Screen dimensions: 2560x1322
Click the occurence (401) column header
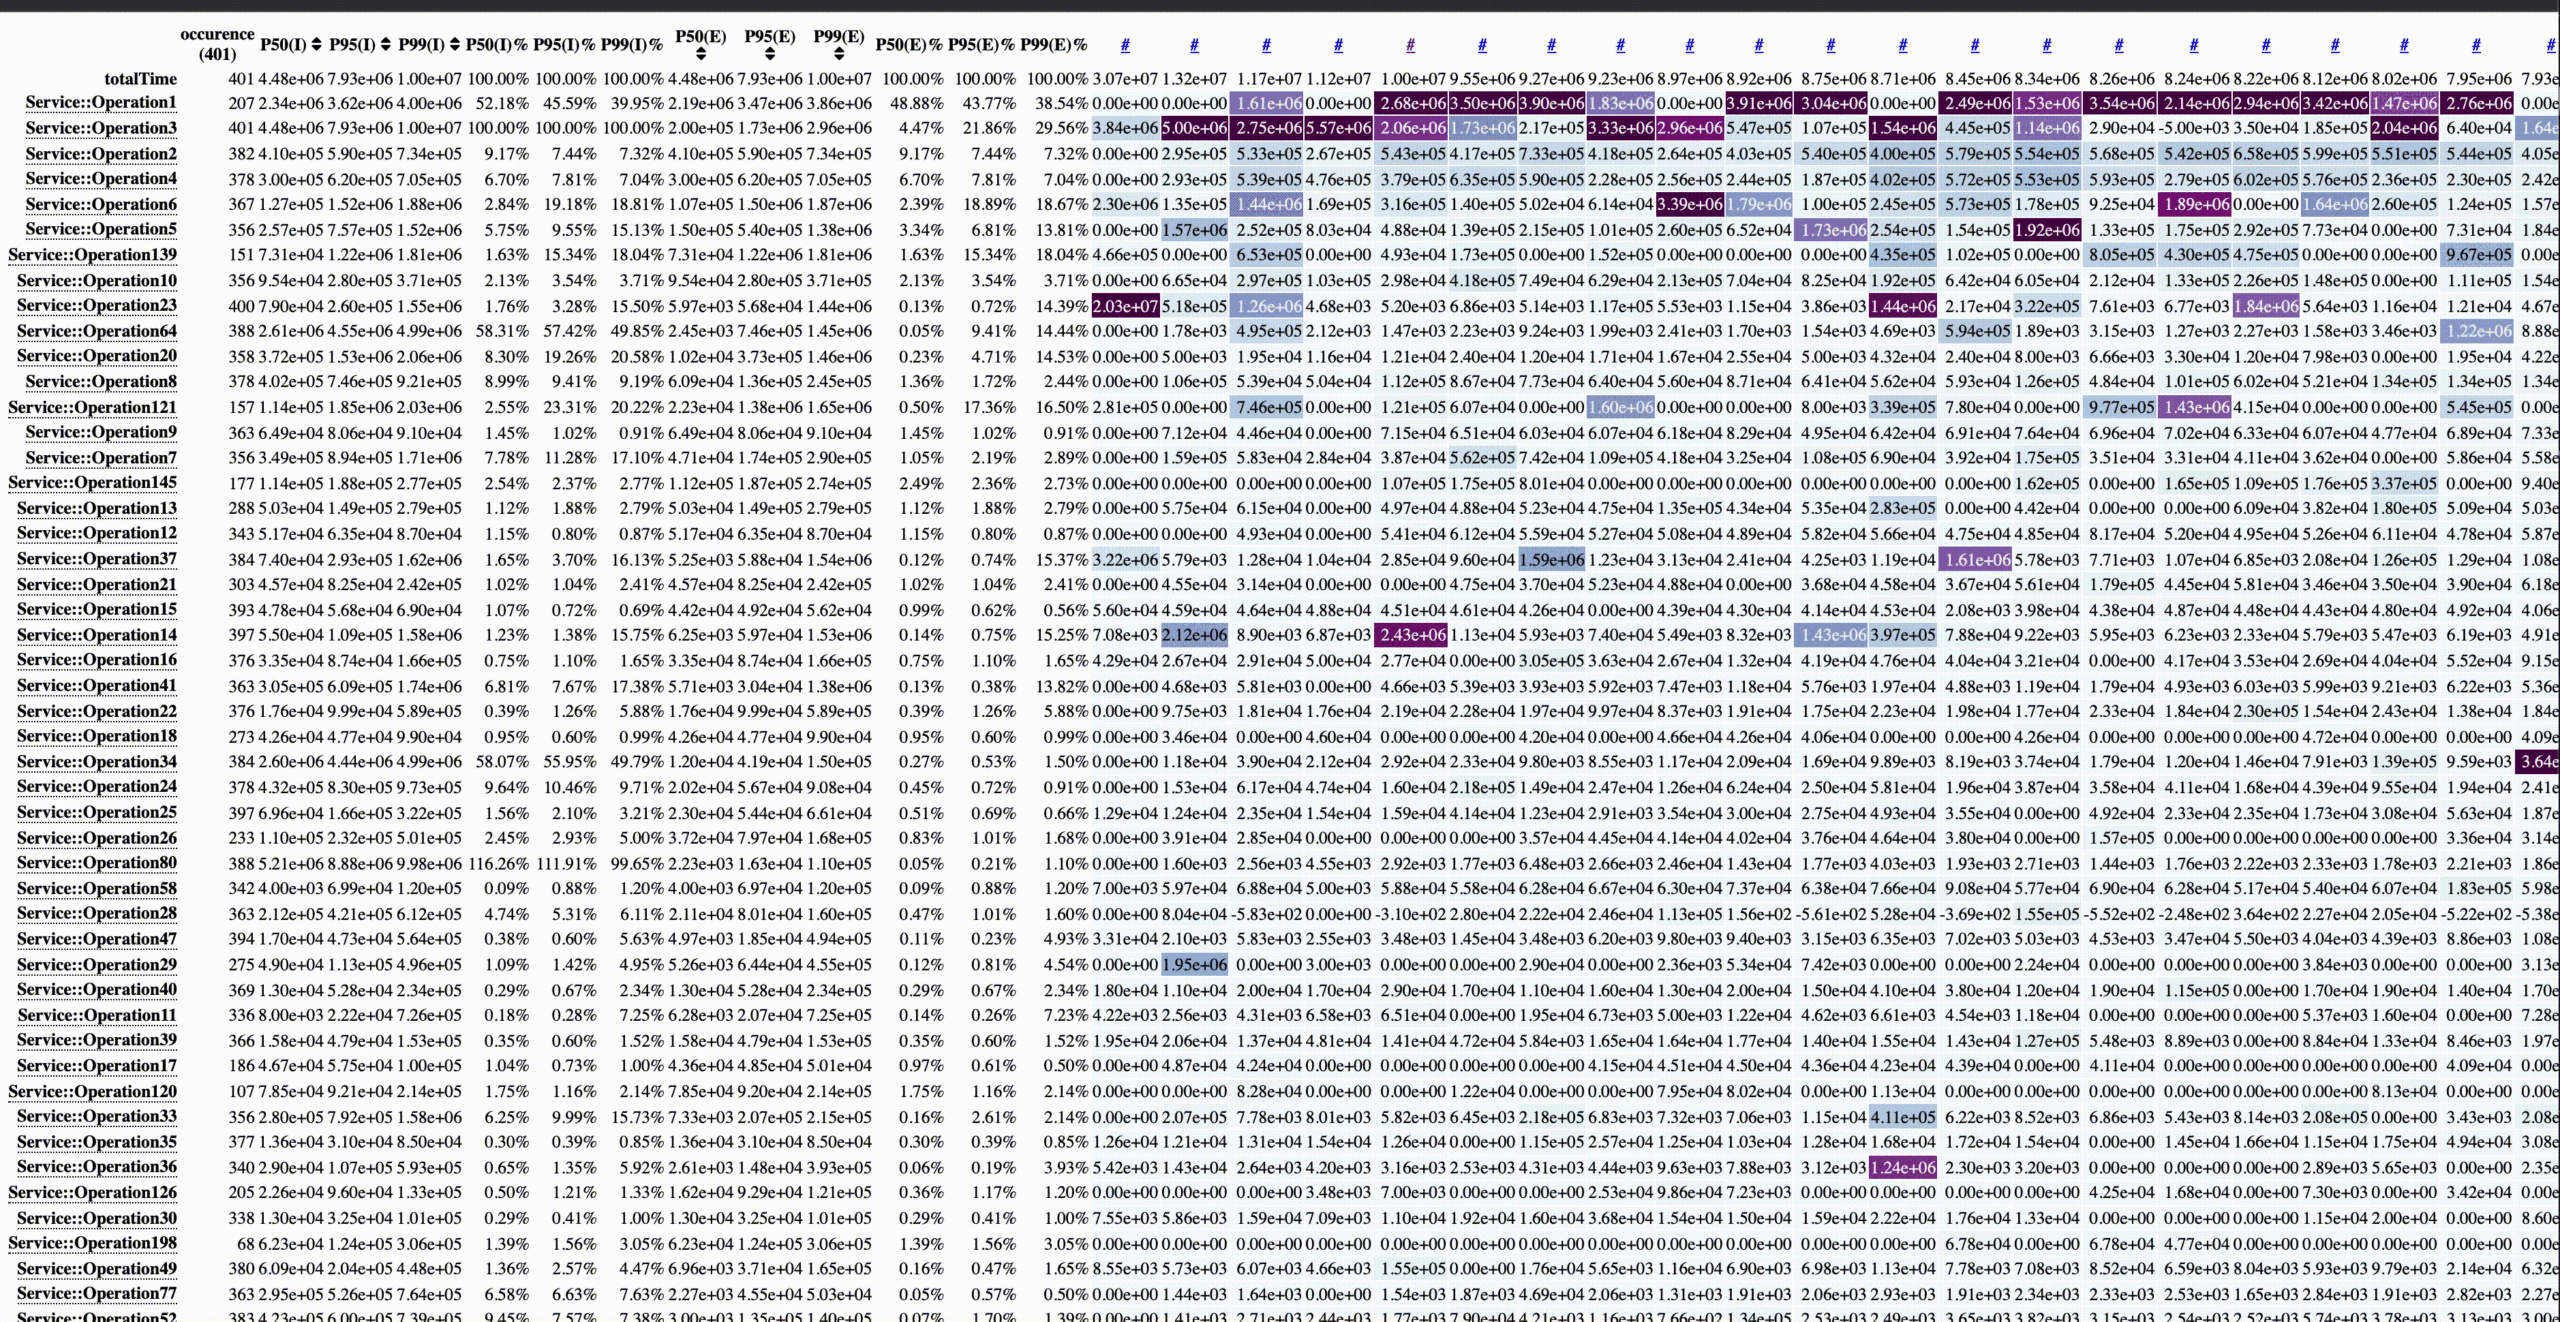click(217, 44)
